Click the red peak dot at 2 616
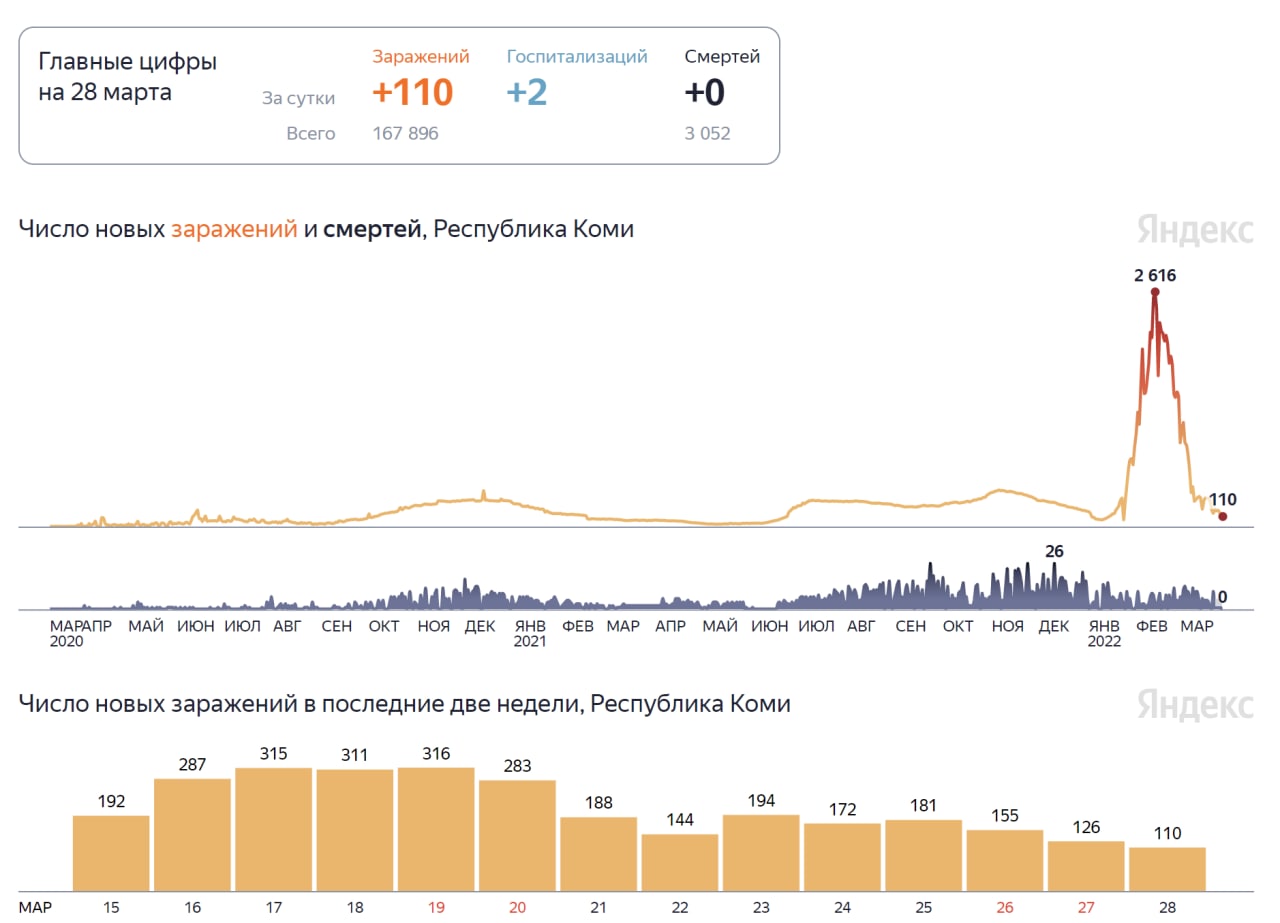Viewport: 1280px width, 923px height. (x=1155, y=292)
